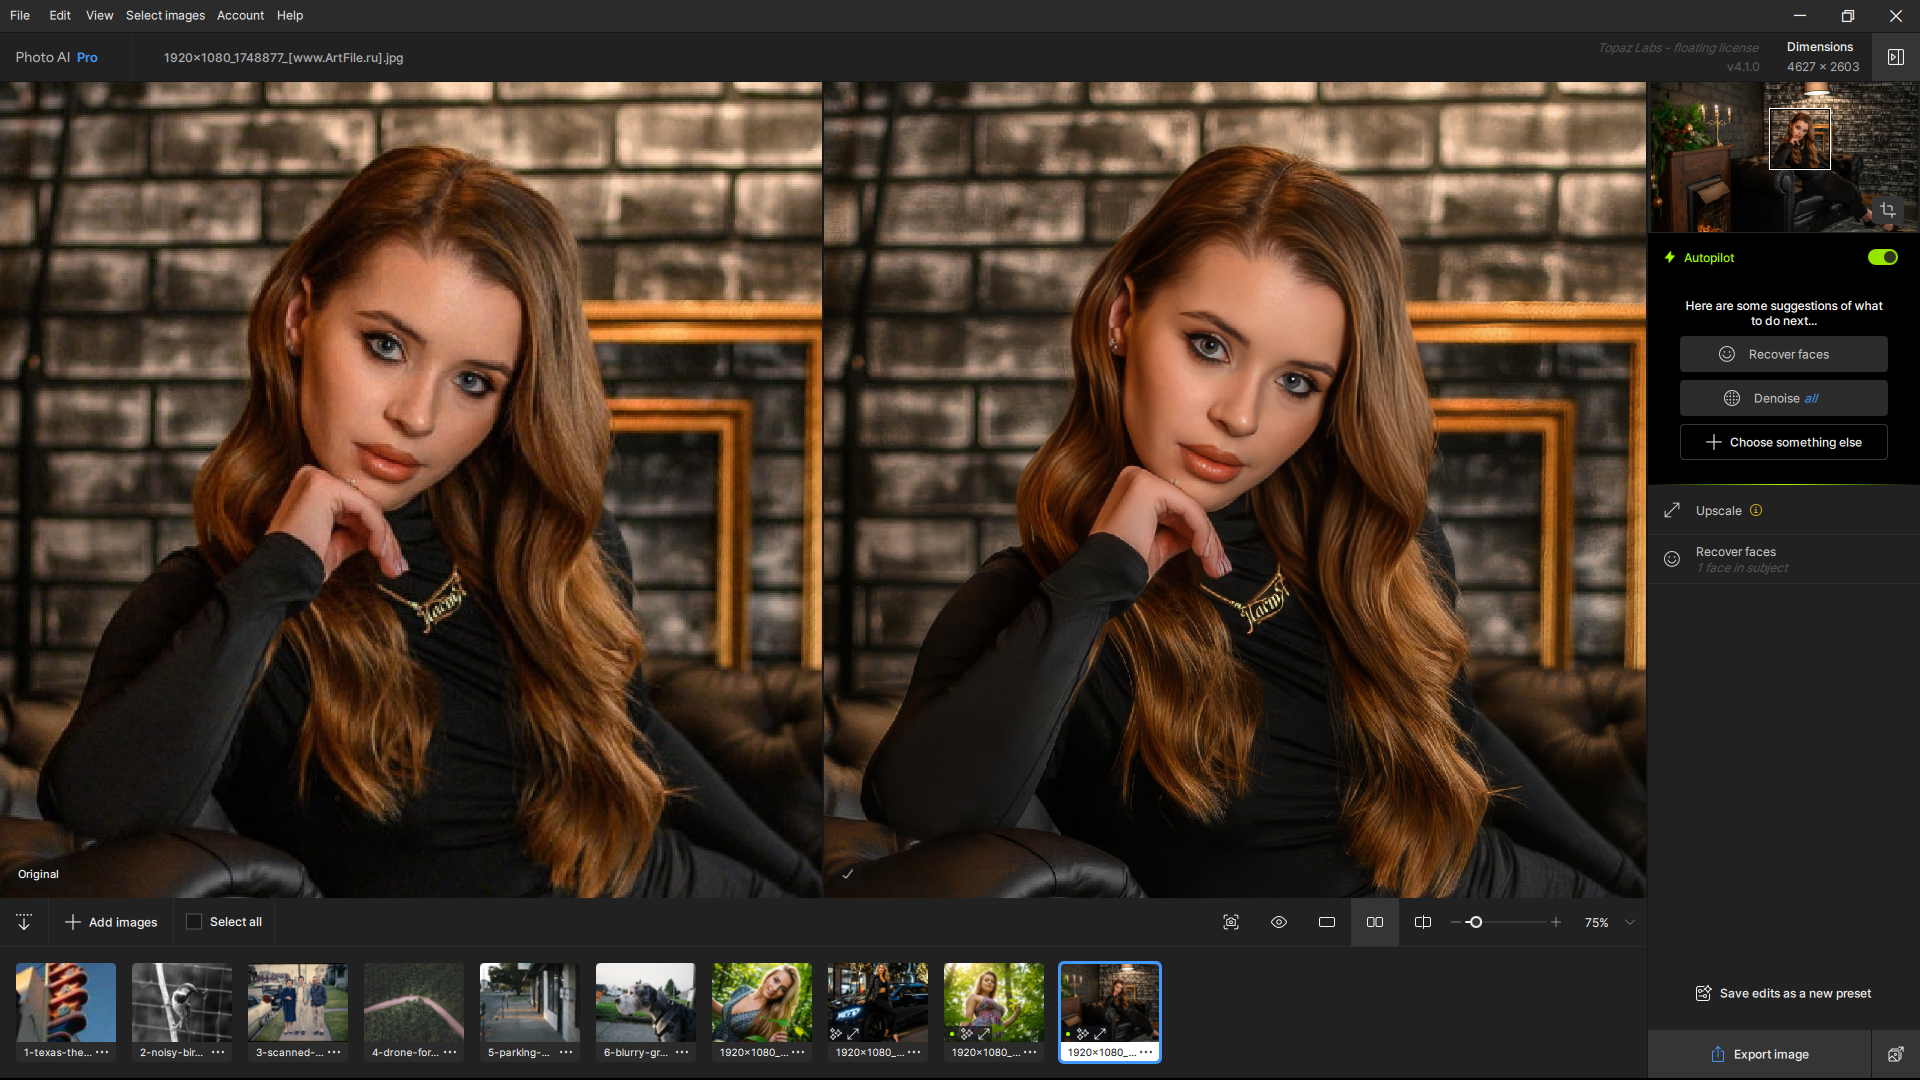
Task: Click the Photo AI Pro logo text
Action: 56,57
